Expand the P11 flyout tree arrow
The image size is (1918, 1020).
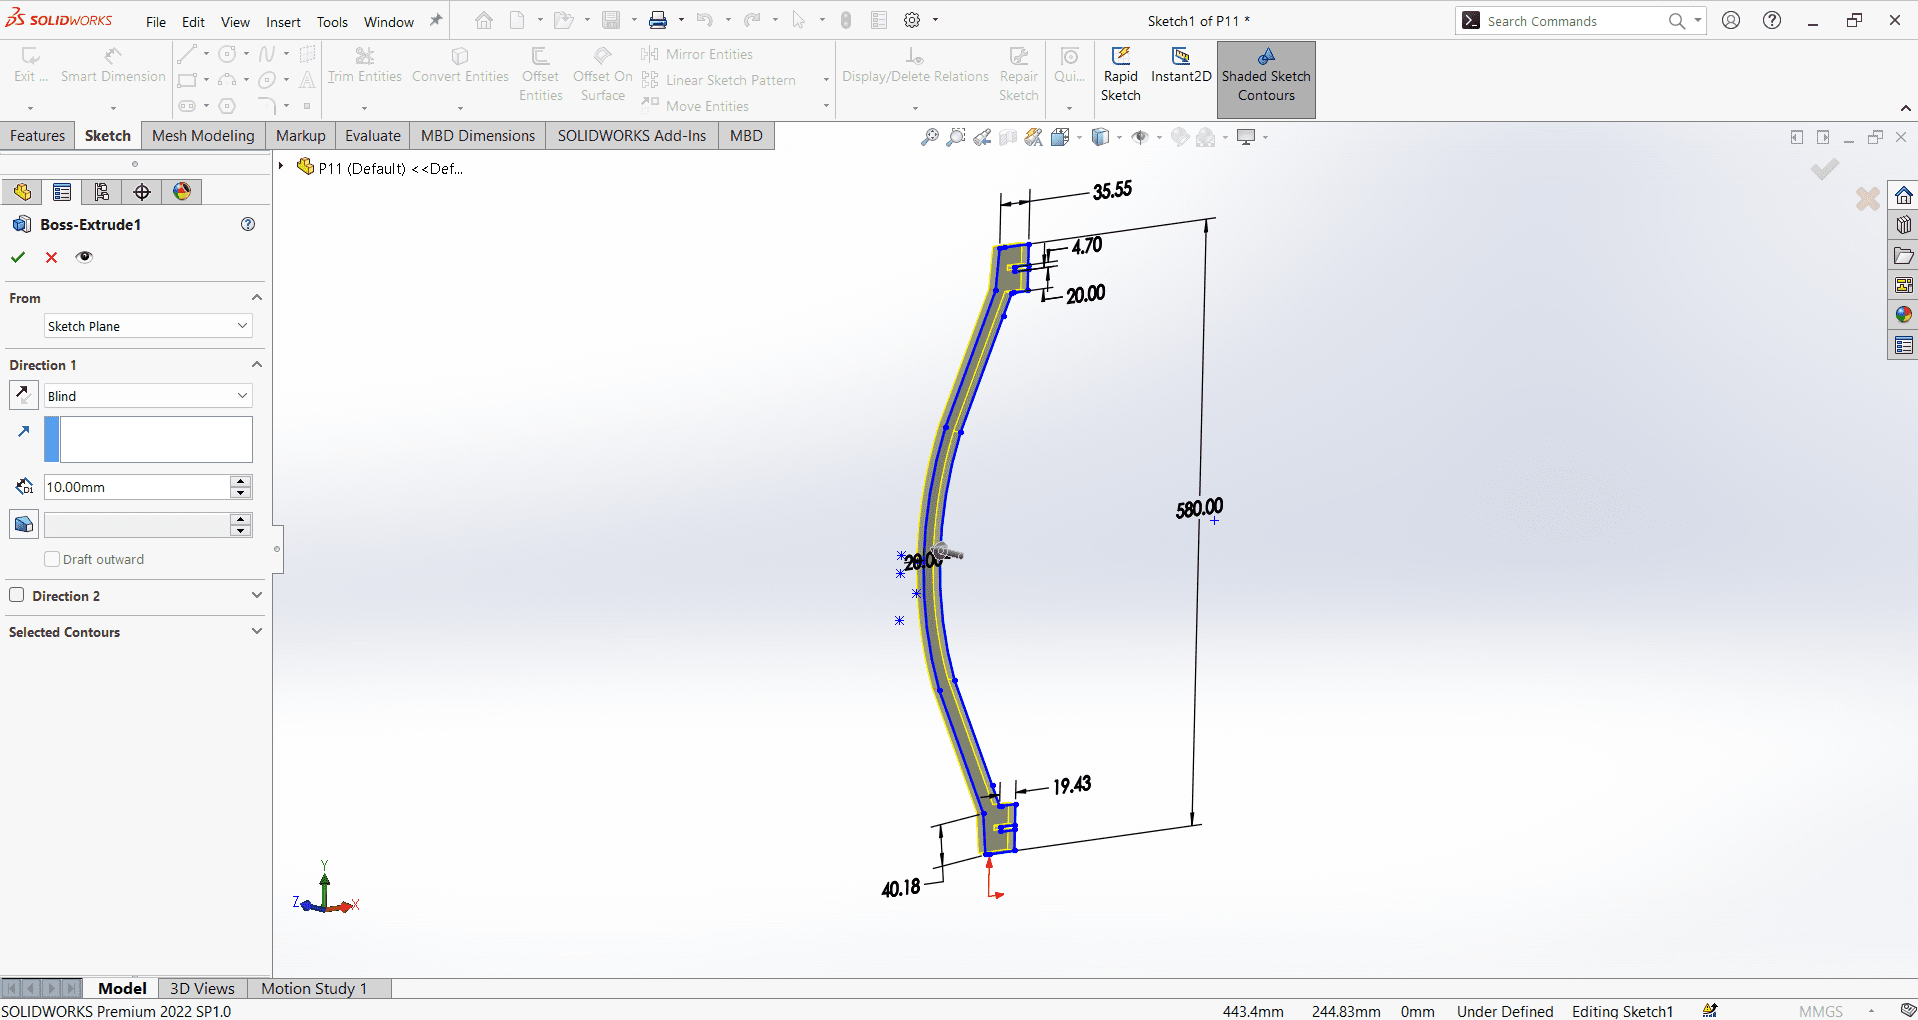281,167
